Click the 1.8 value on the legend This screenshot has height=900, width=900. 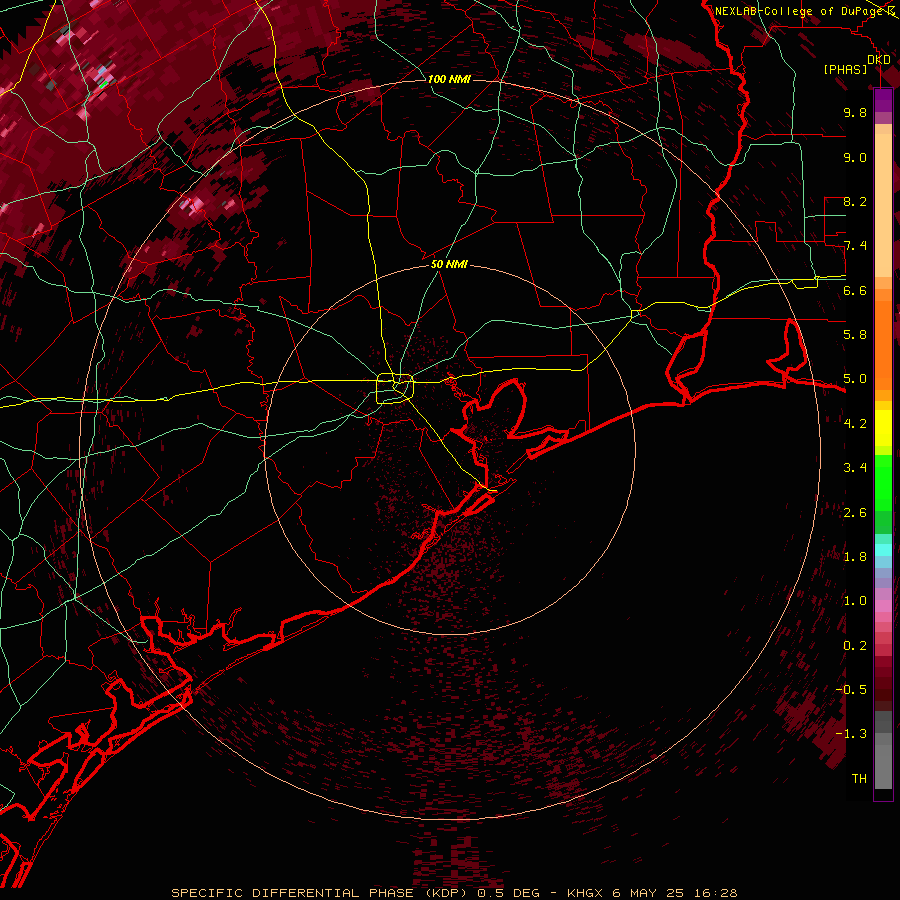[x=855, y=556]
